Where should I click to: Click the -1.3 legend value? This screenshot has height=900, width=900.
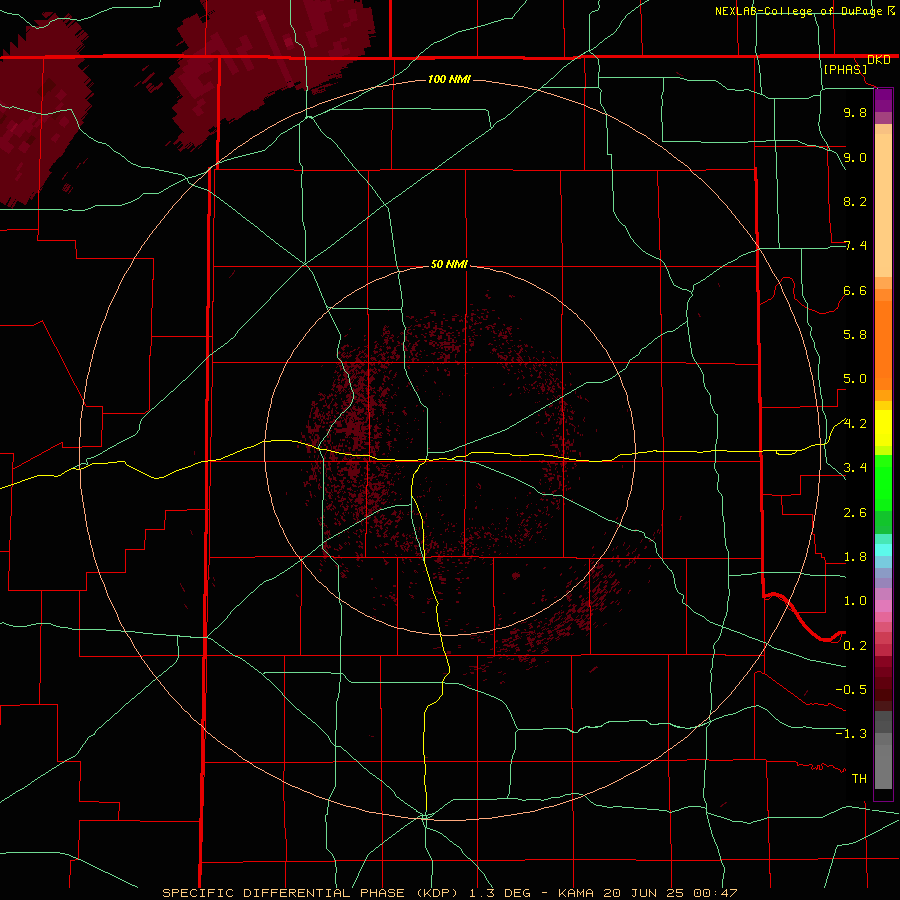click(851, 734)
